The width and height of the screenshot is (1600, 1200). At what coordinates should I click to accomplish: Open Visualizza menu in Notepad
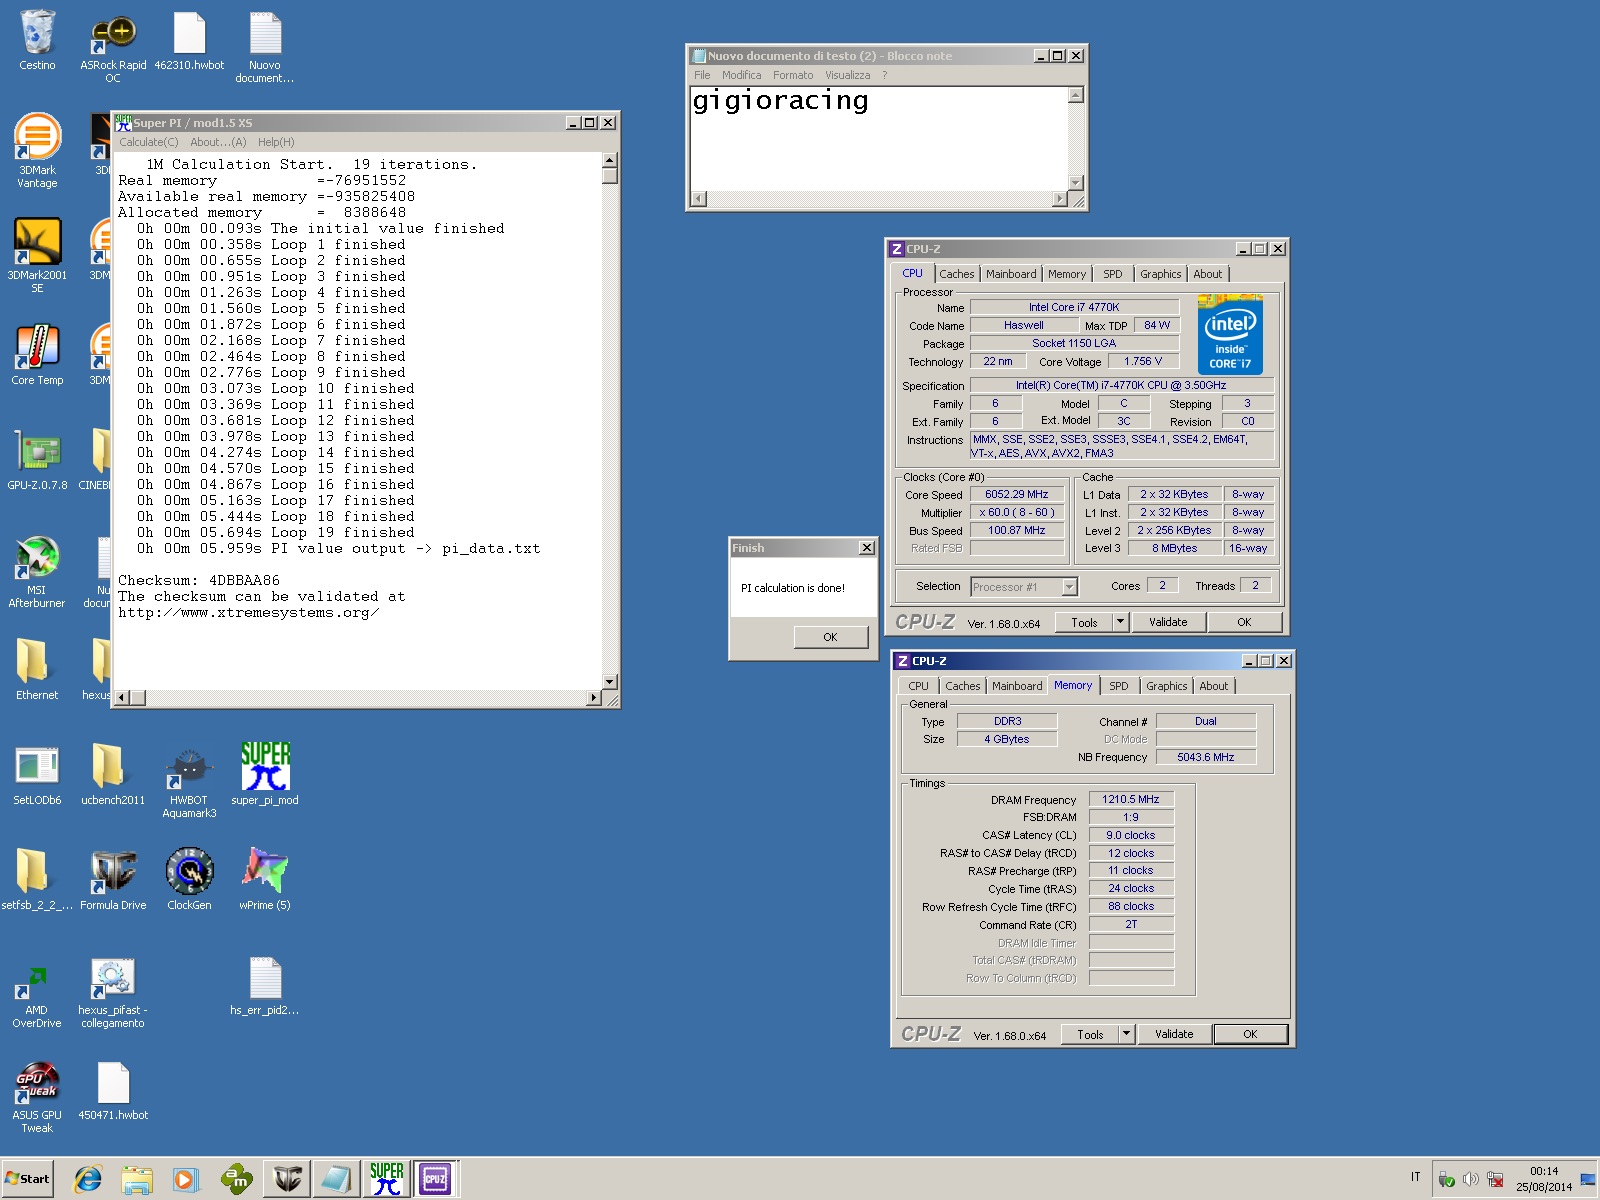pos(847,75)
